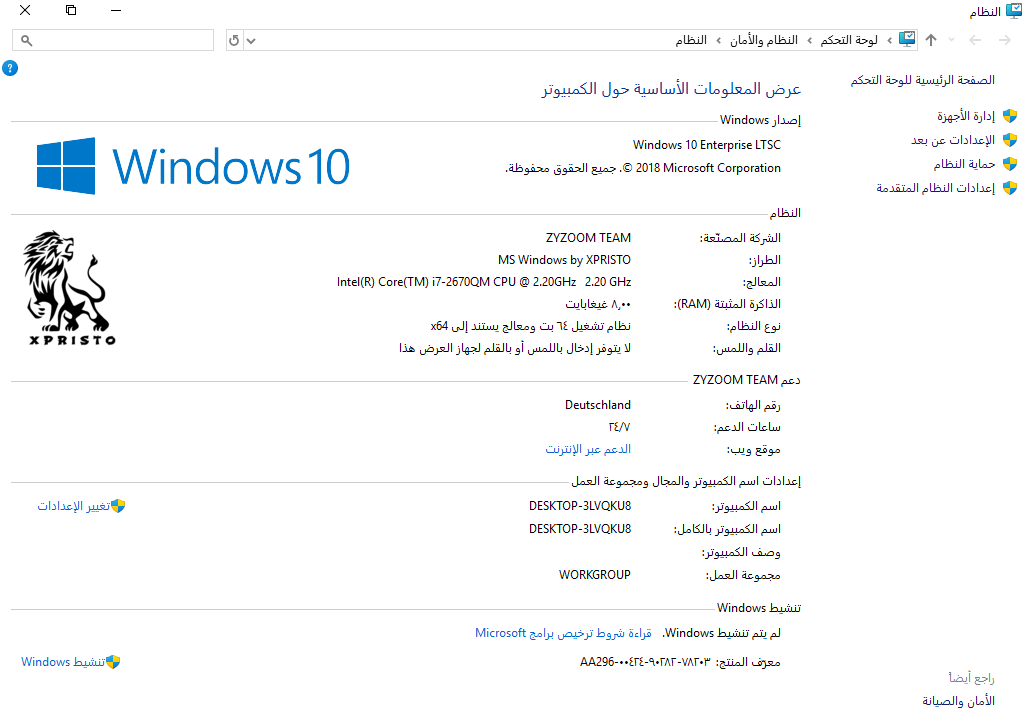The height and width of the screenshot is (728, 1024).
Task: Open 'الإعدادات عن بعد' remote settings link
Action: (953, 140)
